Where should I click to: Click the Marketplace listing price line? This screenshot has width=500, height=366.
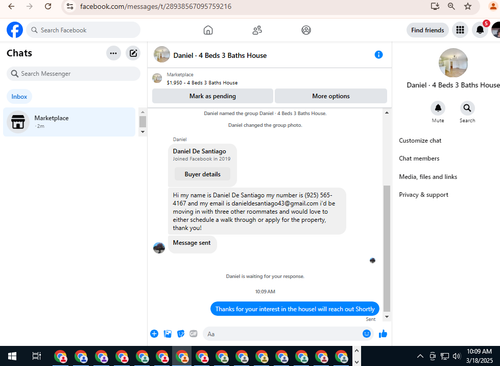tap(202, 83)
